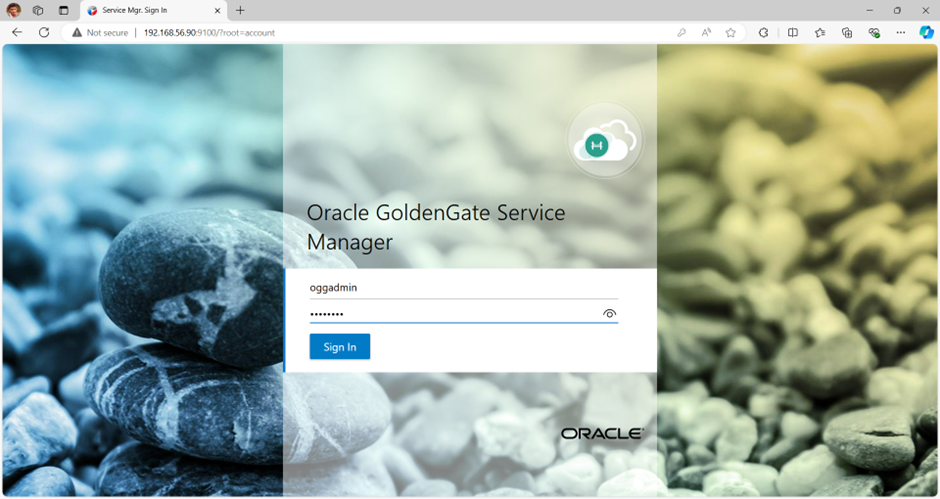
Task: Open Browser essentials heart icon
Action: coord(874,33)
